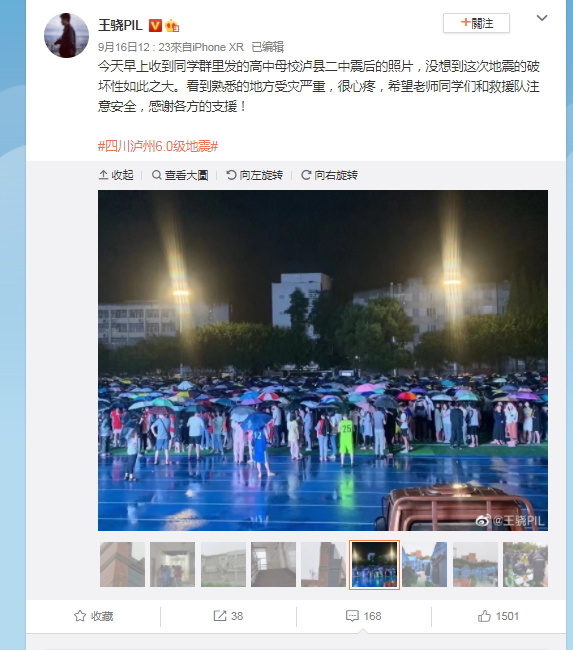
Task: Click the membership crown badge icon
Action: click(x=172, y=26)
